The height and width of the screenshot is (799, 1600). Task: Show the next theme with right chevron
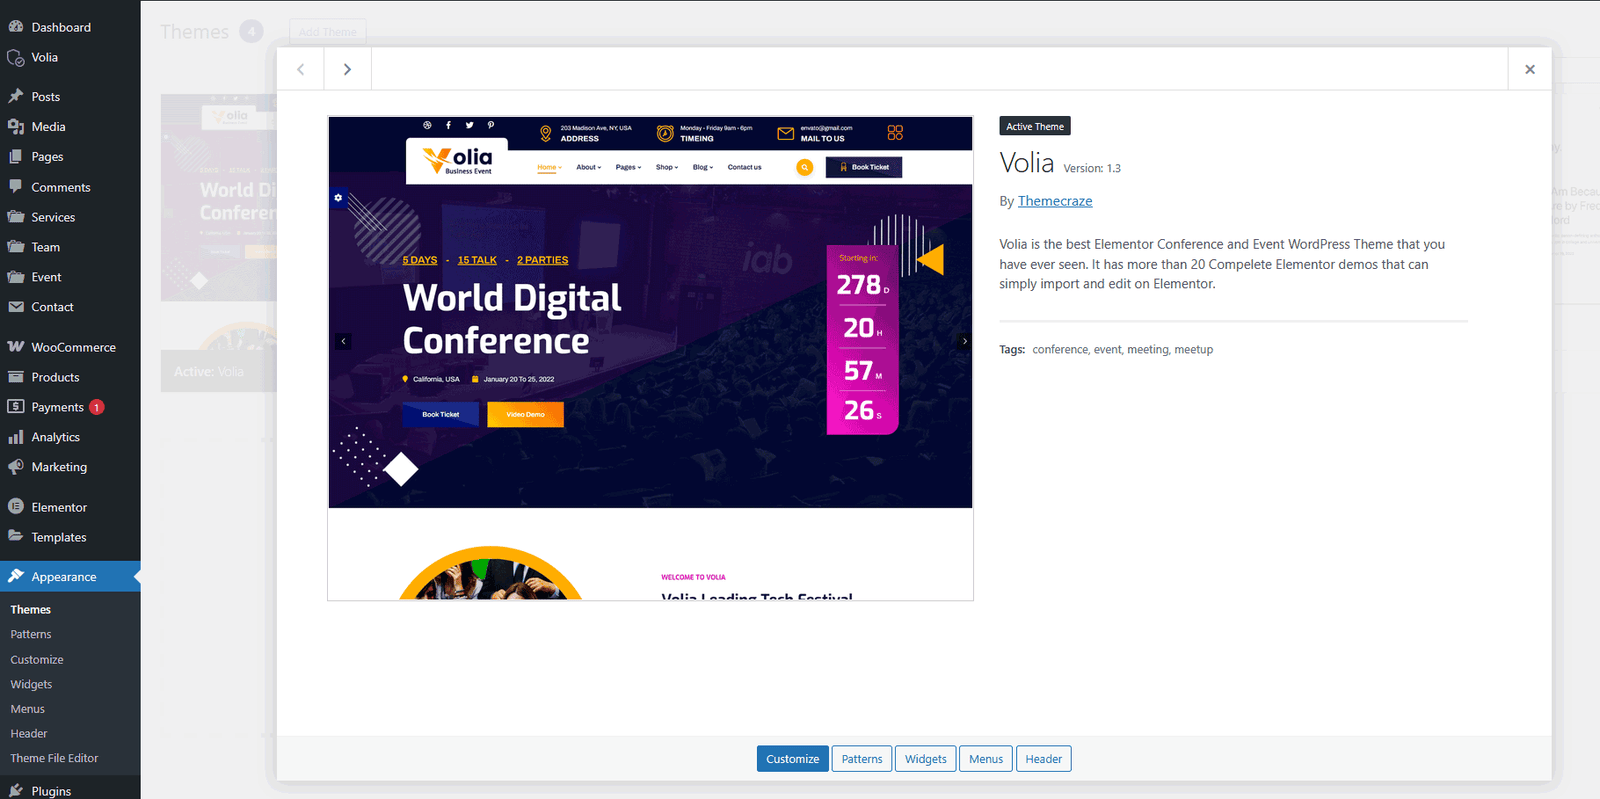(x=347, y=69)
